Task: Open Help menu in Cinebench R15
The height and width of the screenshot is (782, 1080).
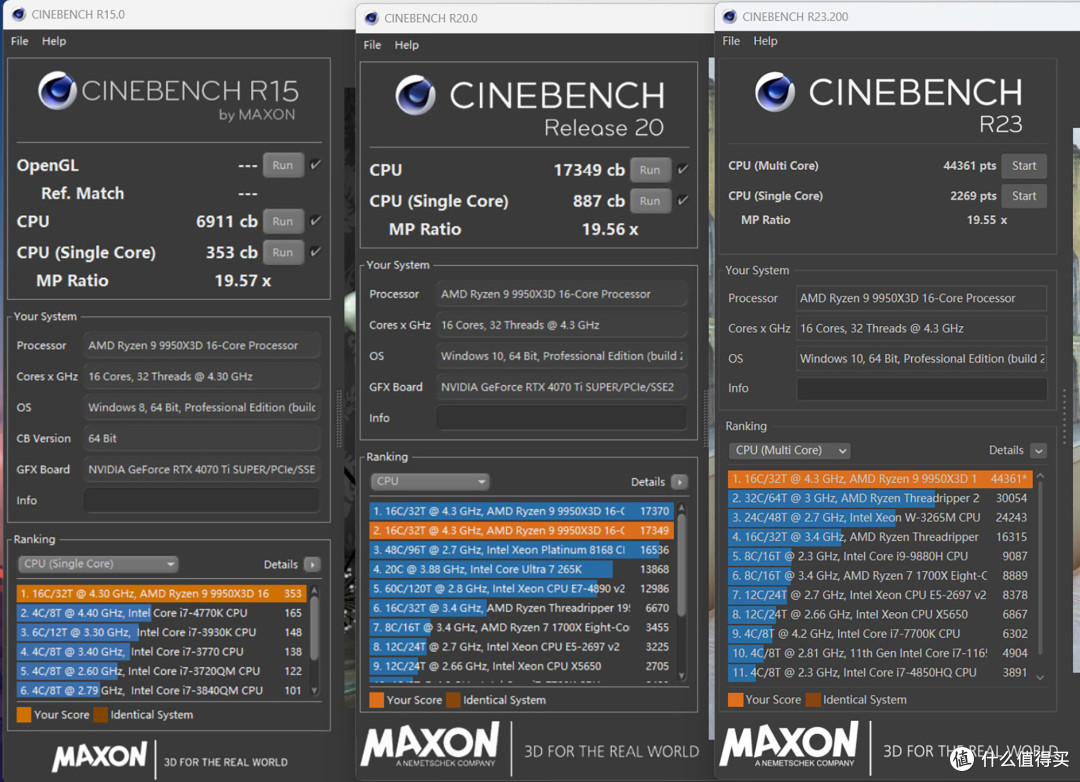Action: (54, 41)
